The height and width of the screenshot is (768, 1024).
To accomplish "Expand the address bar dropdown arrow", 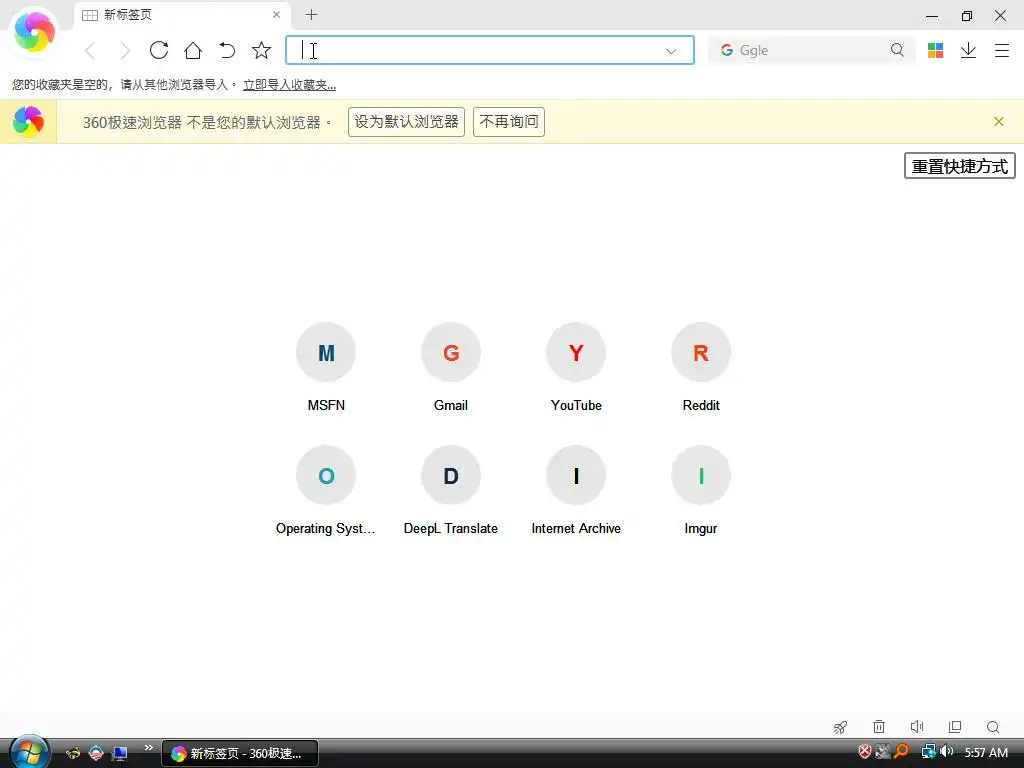I will tap(671, 51).
